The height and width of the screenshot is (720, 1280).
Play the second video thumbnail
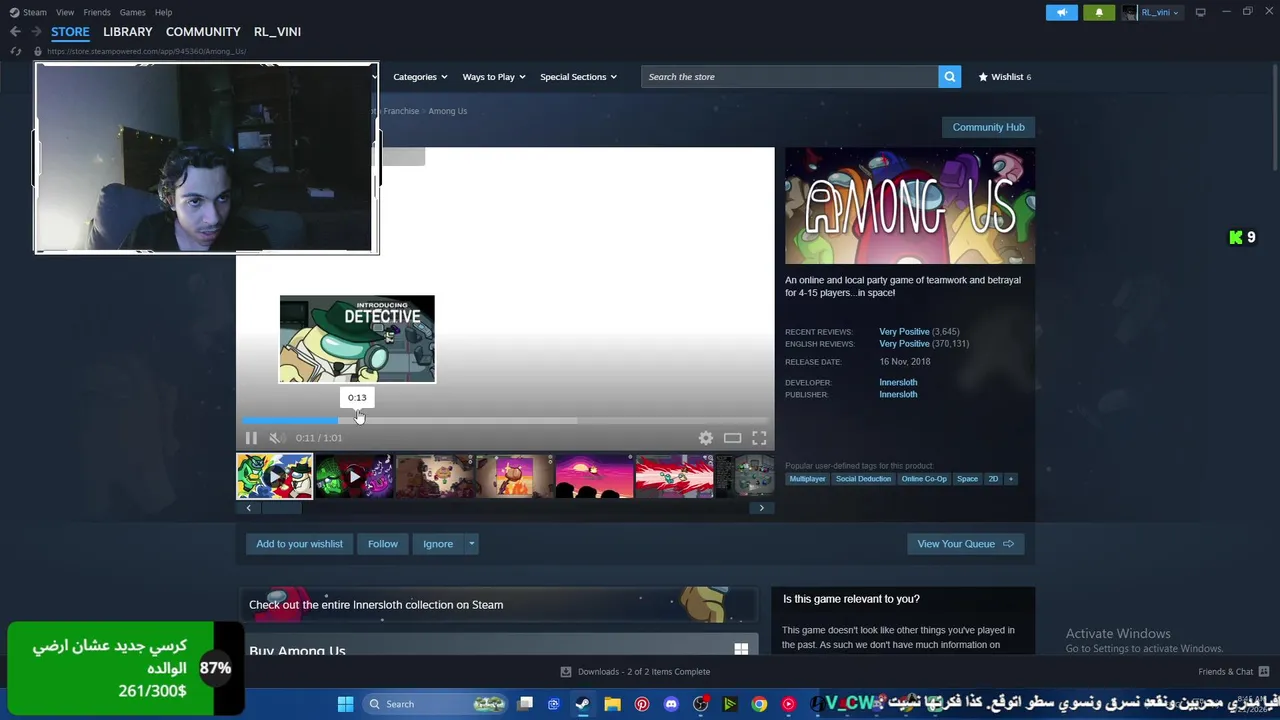pos(354,476)
